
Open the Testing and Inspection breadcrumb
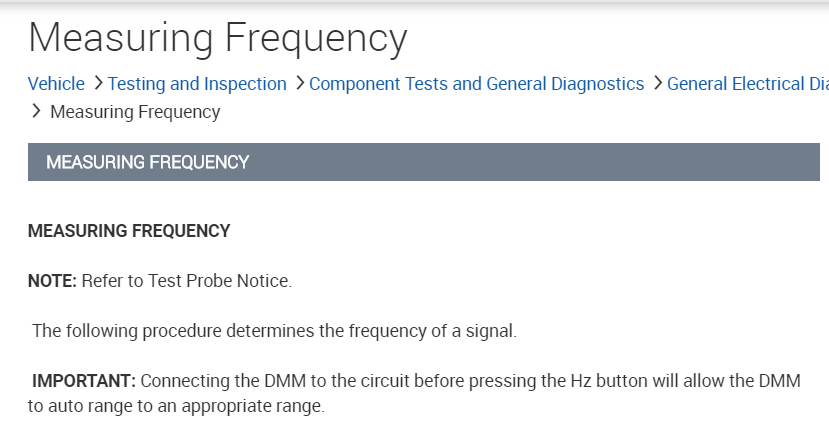click(197, 84)
